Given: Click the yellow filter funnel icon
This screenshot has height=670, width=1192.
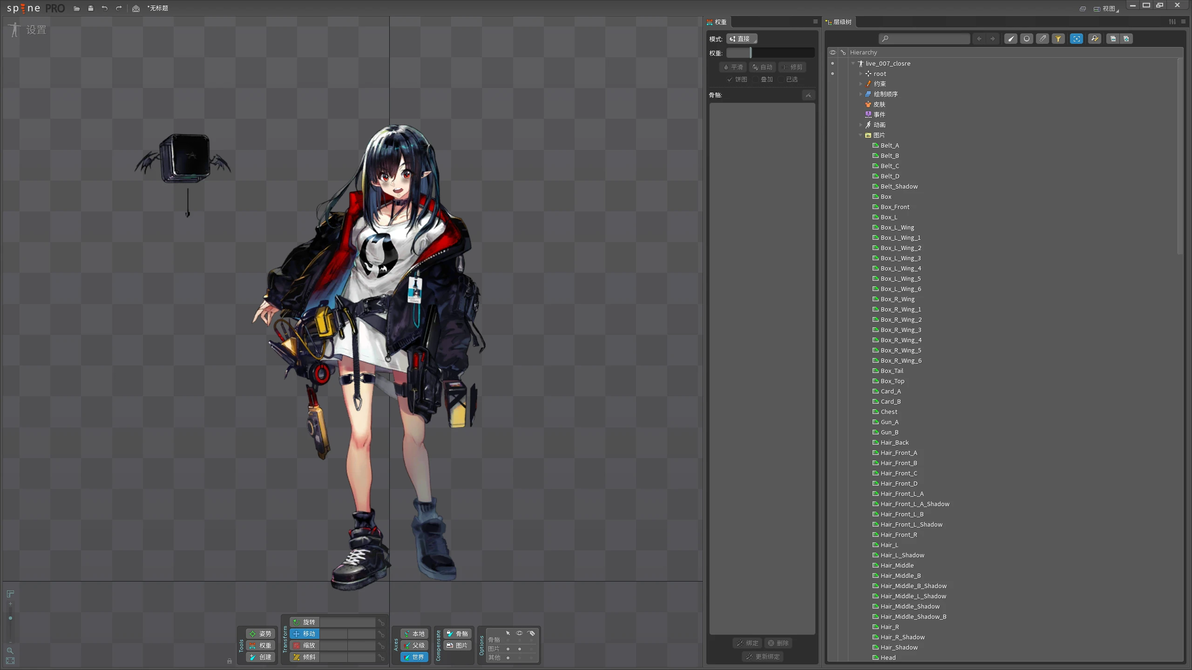Looking at the screenshot, I should 1058,39.
